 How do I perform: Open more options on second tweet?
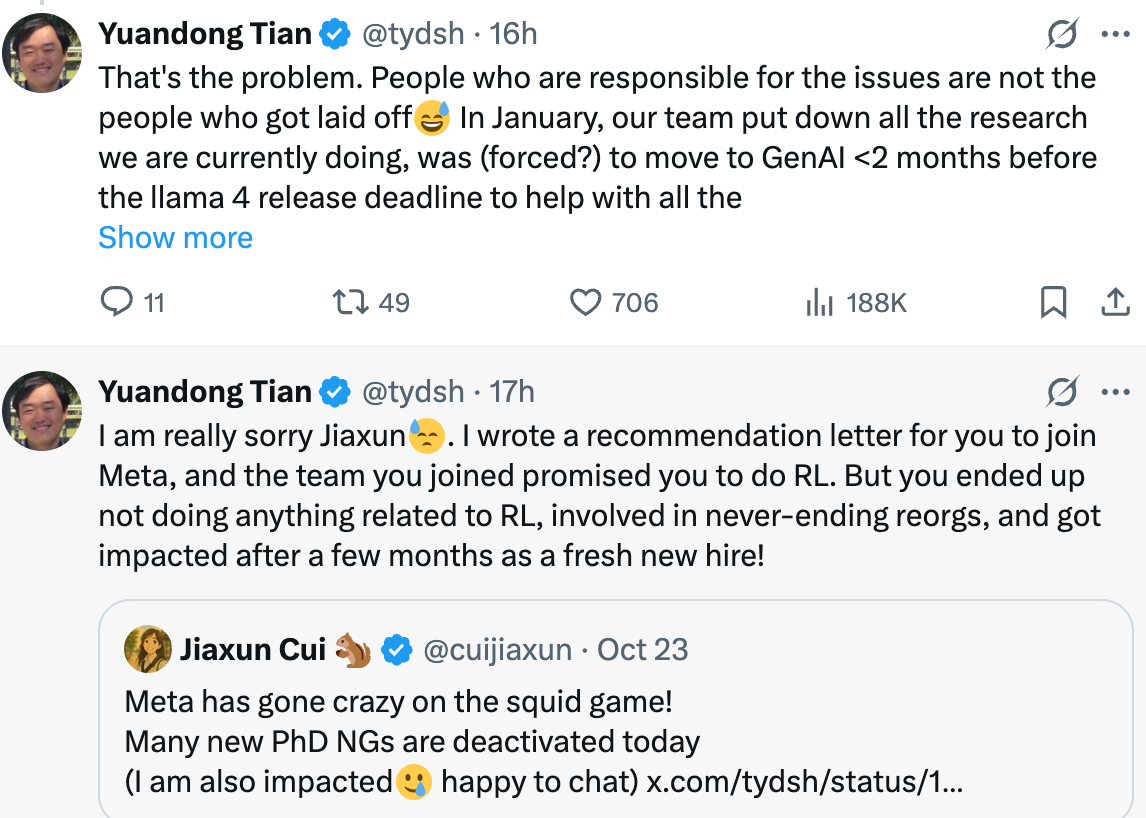coord(1115,393)
